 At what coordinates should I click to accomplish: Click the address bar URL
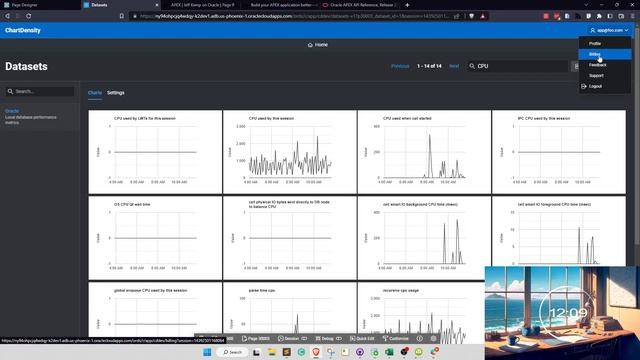[x=294, y=16]
